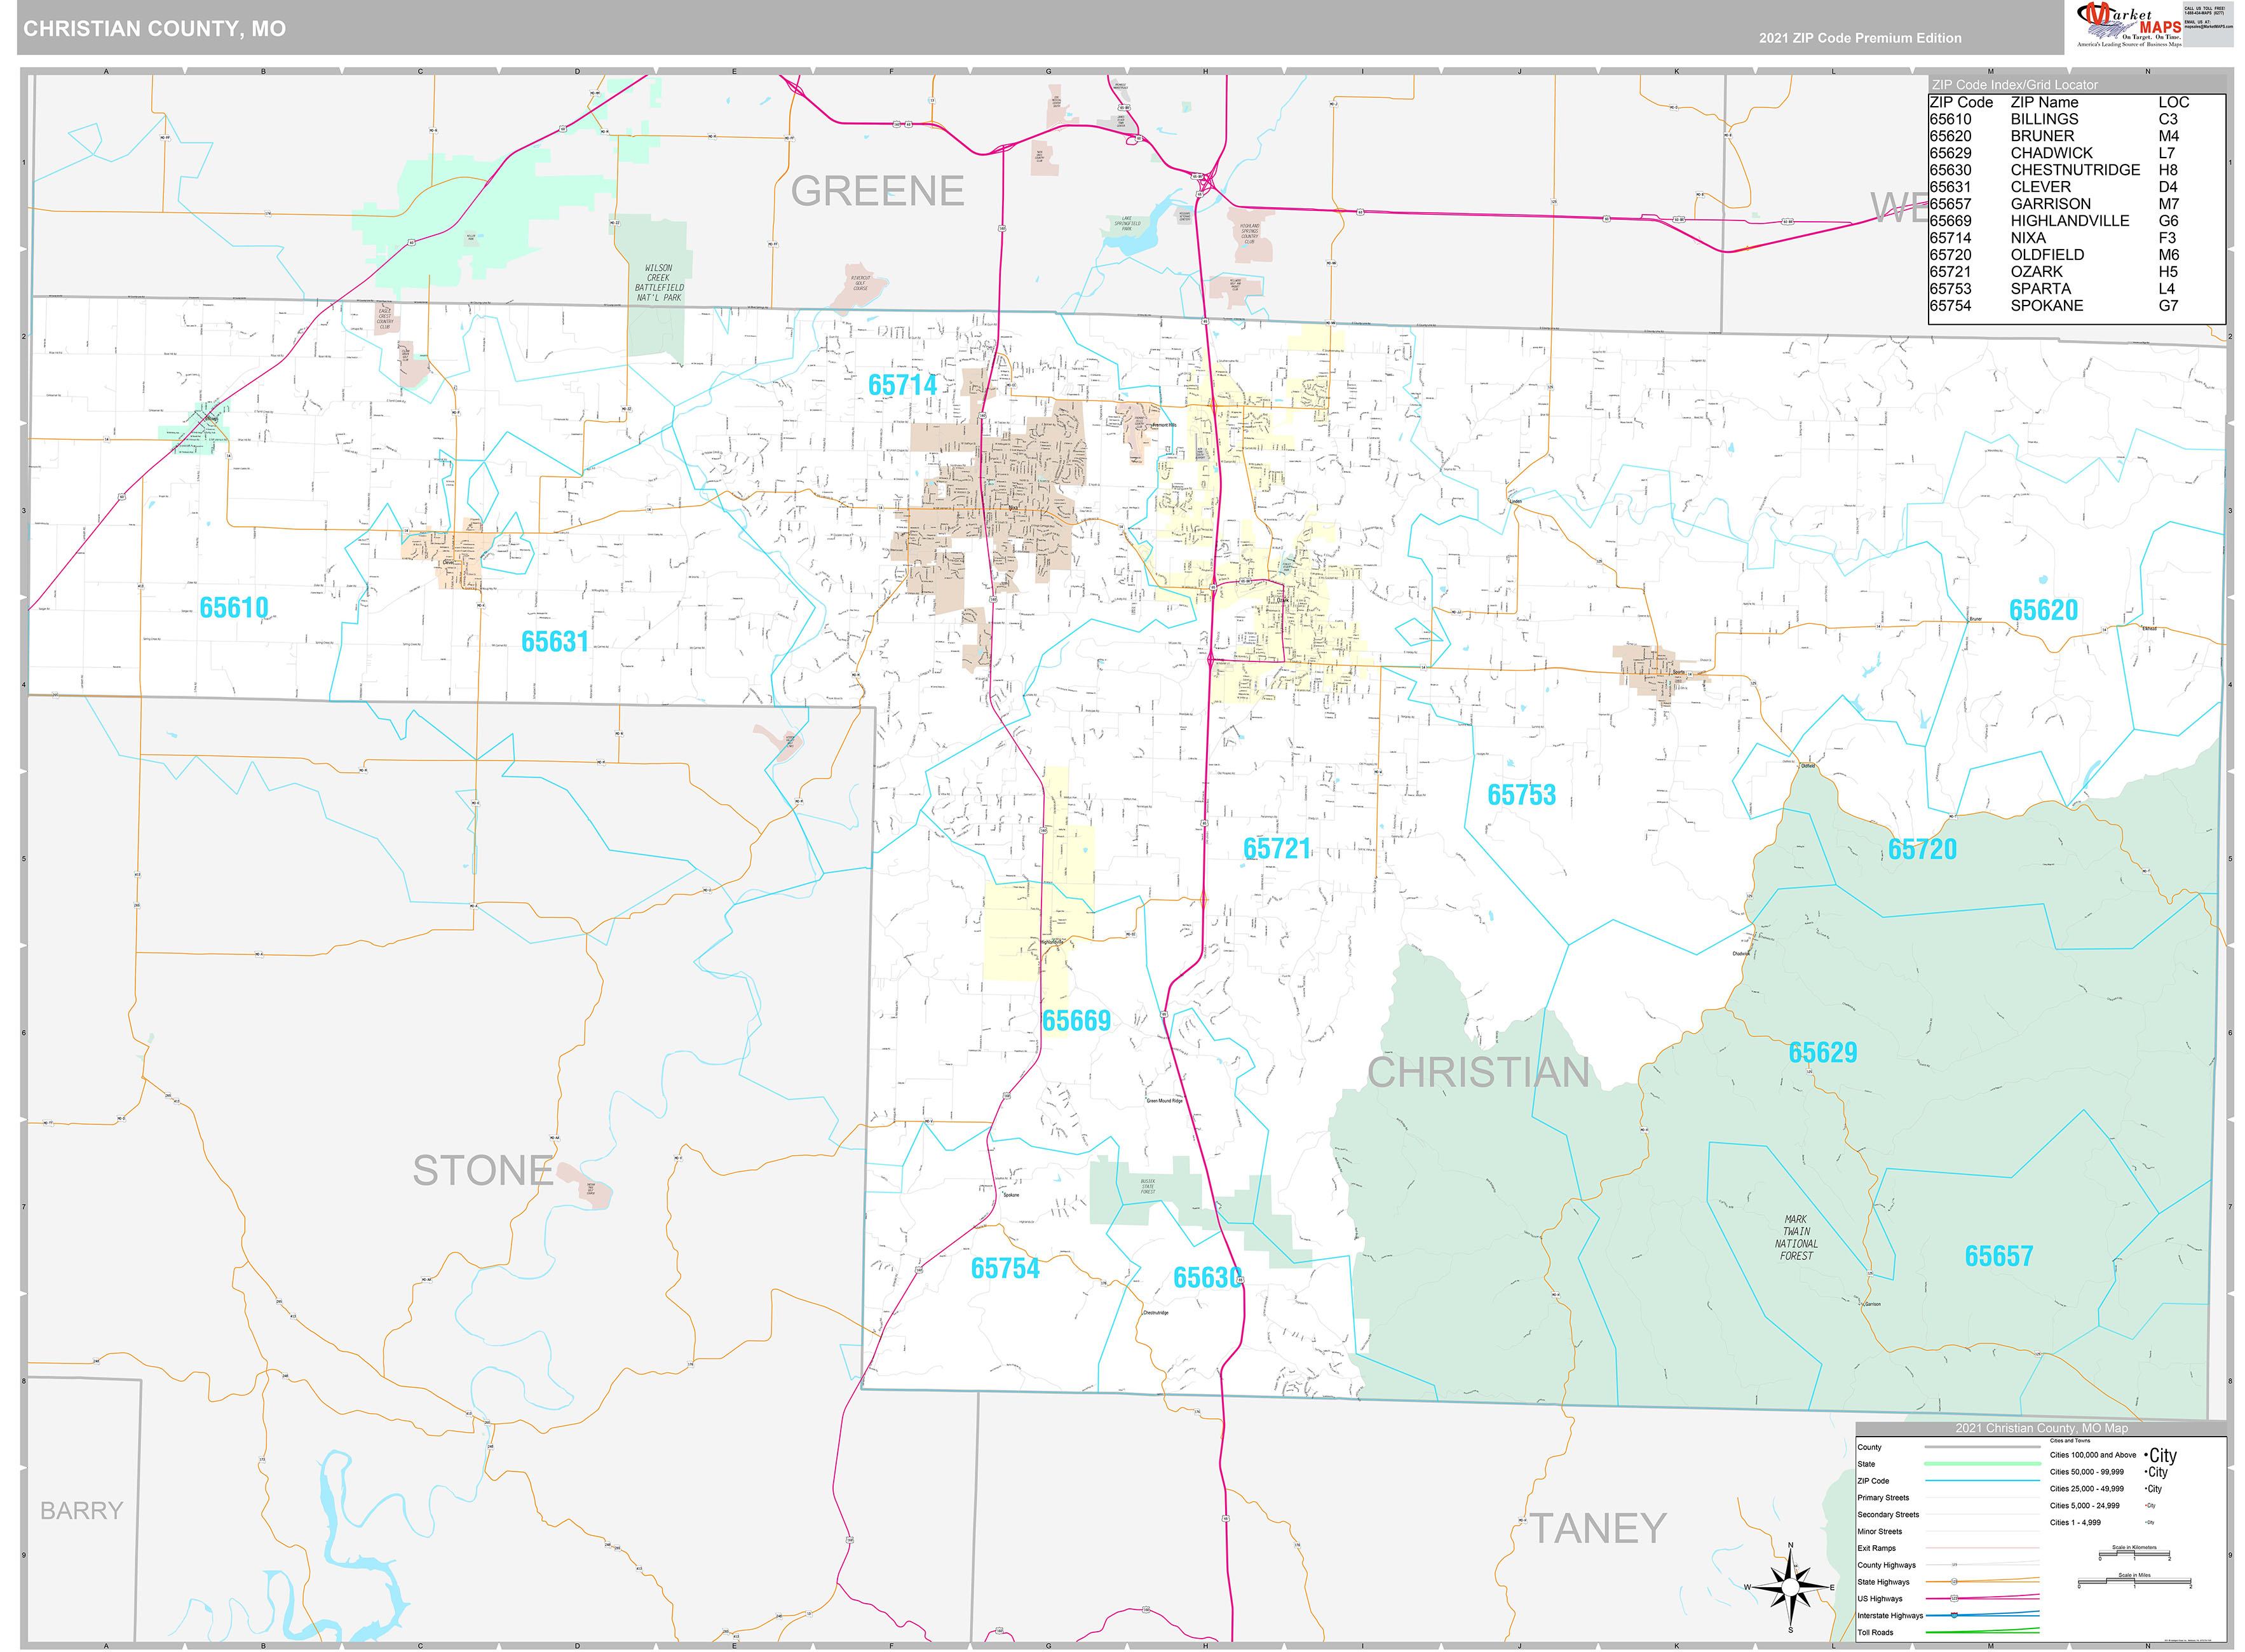Image resolution: width=2245 pixels, height=1652 pixels.
Task: Click the large gray CHRISTIAN county label
Action: point(1478,1073)
